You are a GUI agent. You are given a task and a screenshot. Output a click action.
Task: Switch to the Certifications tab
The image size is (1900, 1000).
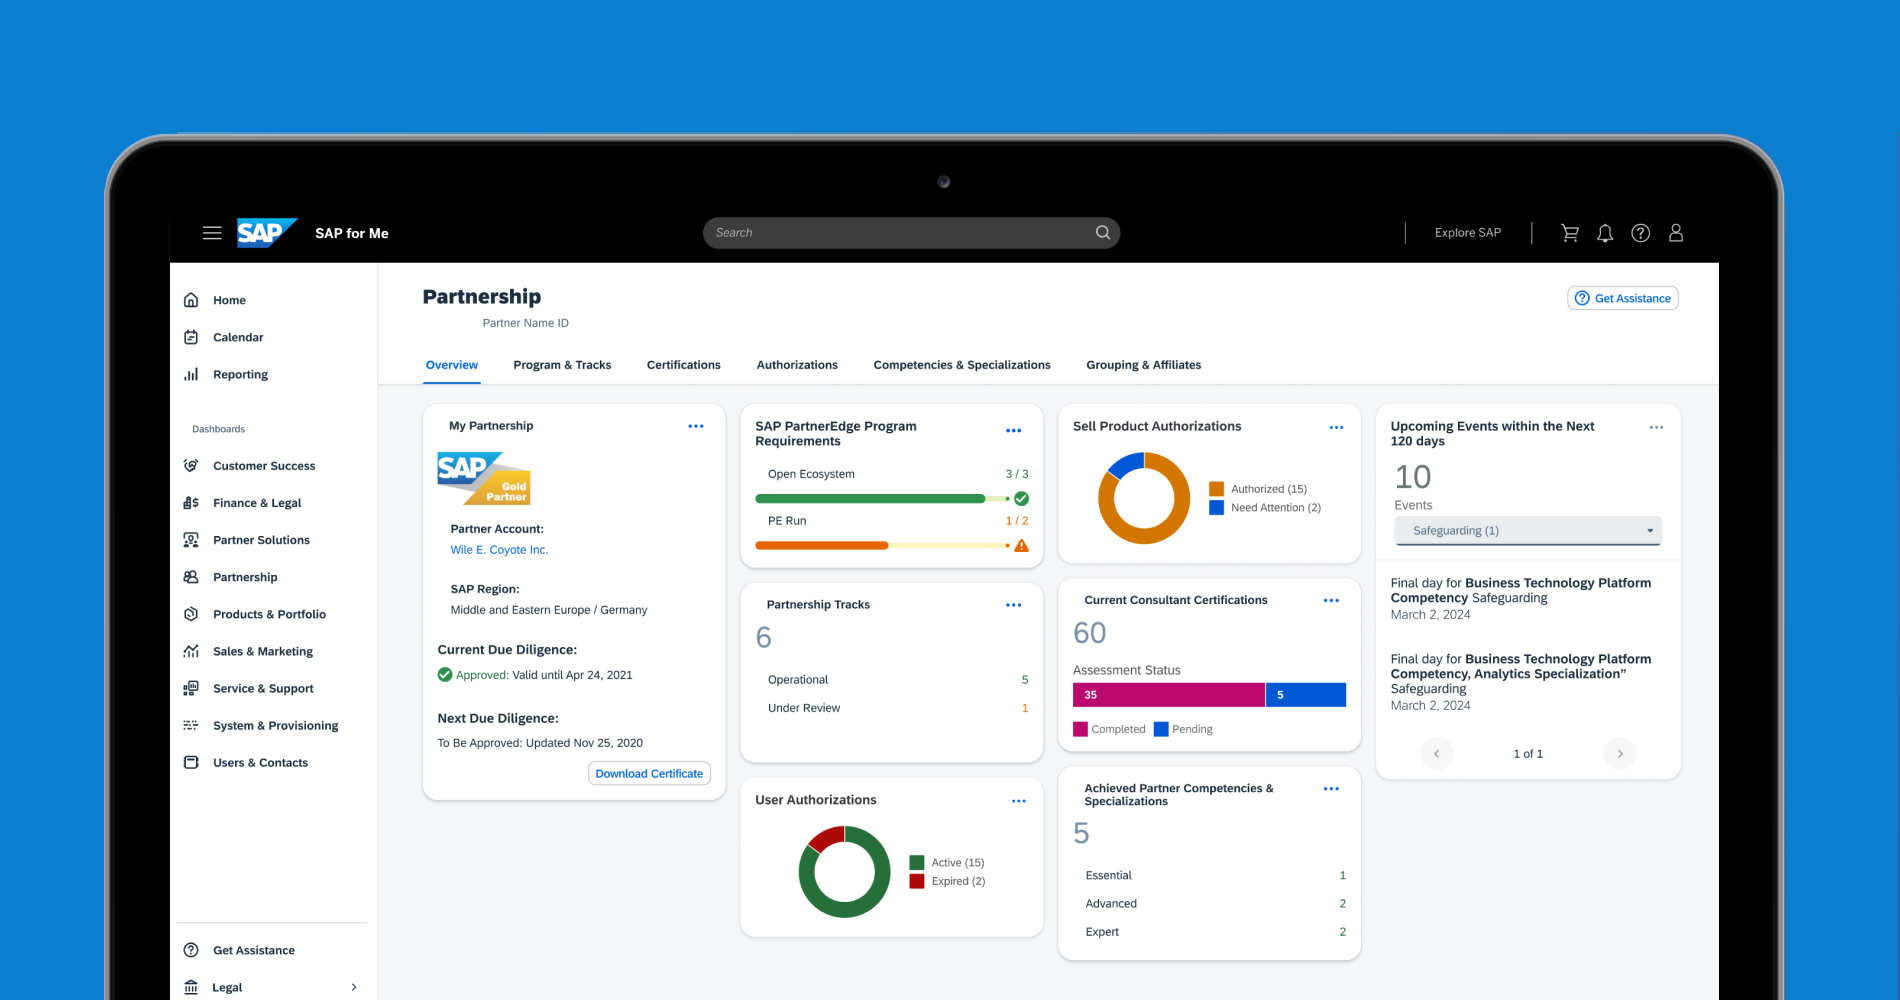tap(684, 365)
